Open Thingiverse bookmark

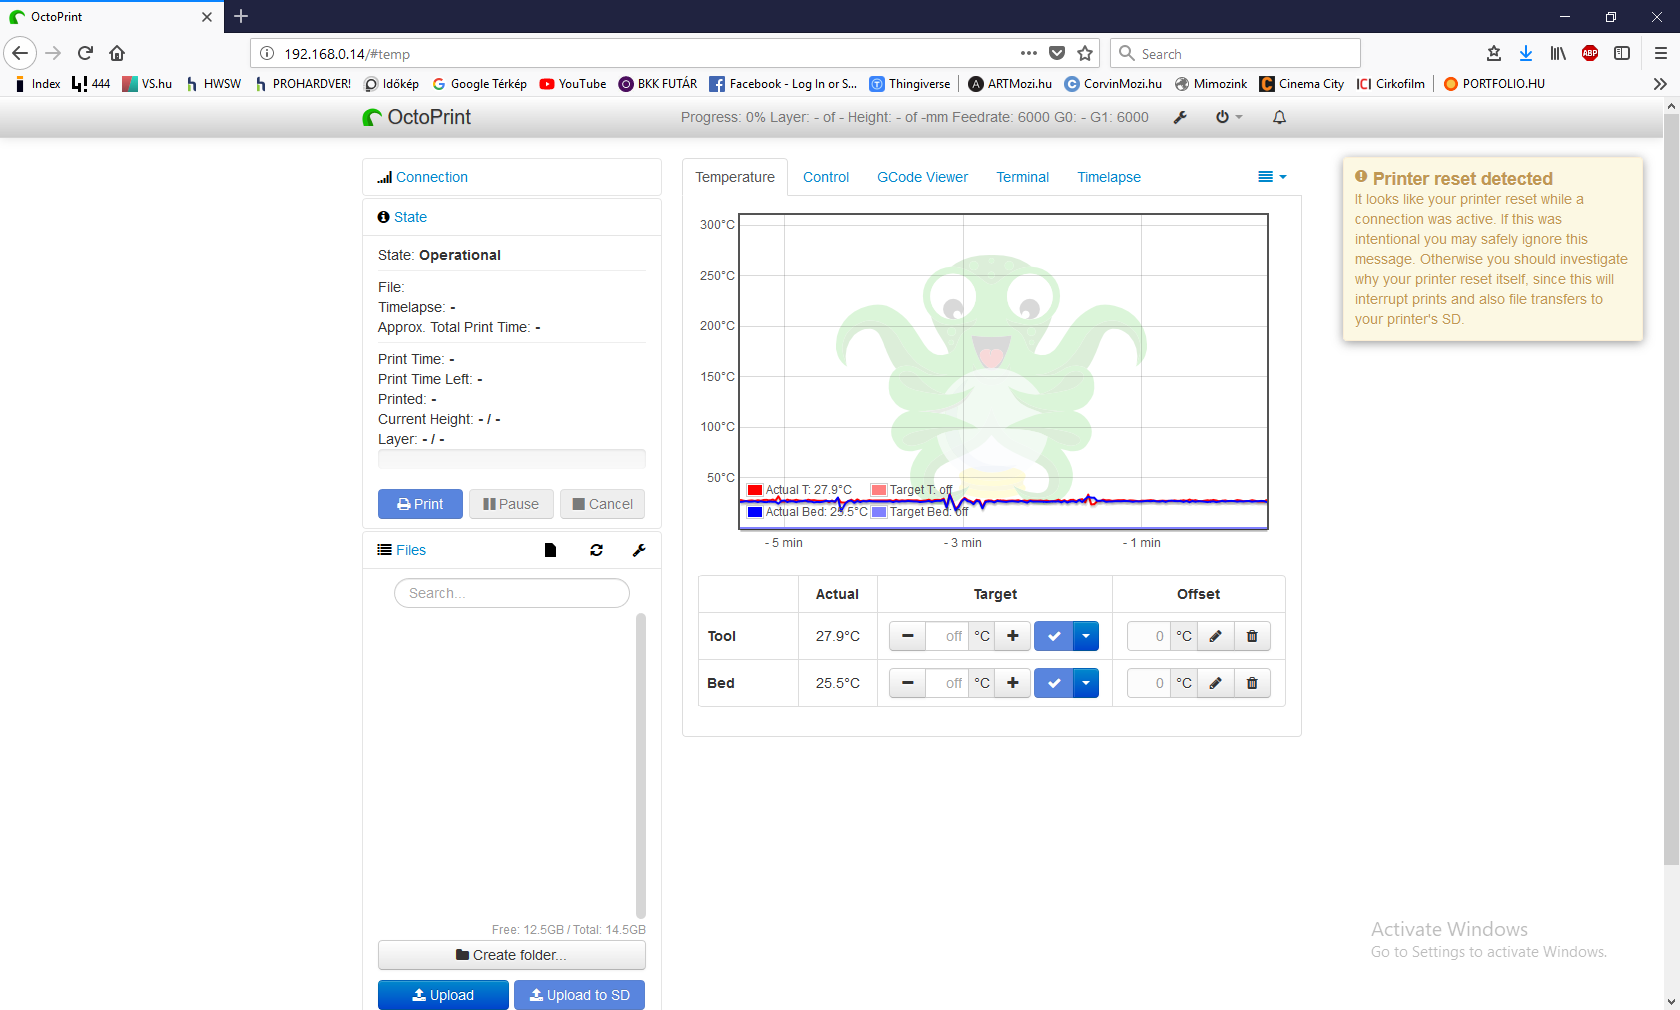coord(910,84)
